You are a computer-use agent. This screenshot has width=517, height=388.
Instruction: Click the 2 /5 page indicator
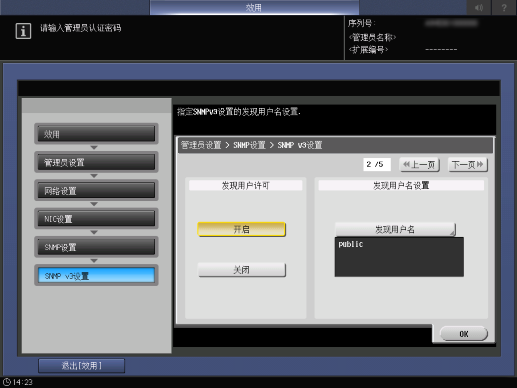(x=377, y=164)
